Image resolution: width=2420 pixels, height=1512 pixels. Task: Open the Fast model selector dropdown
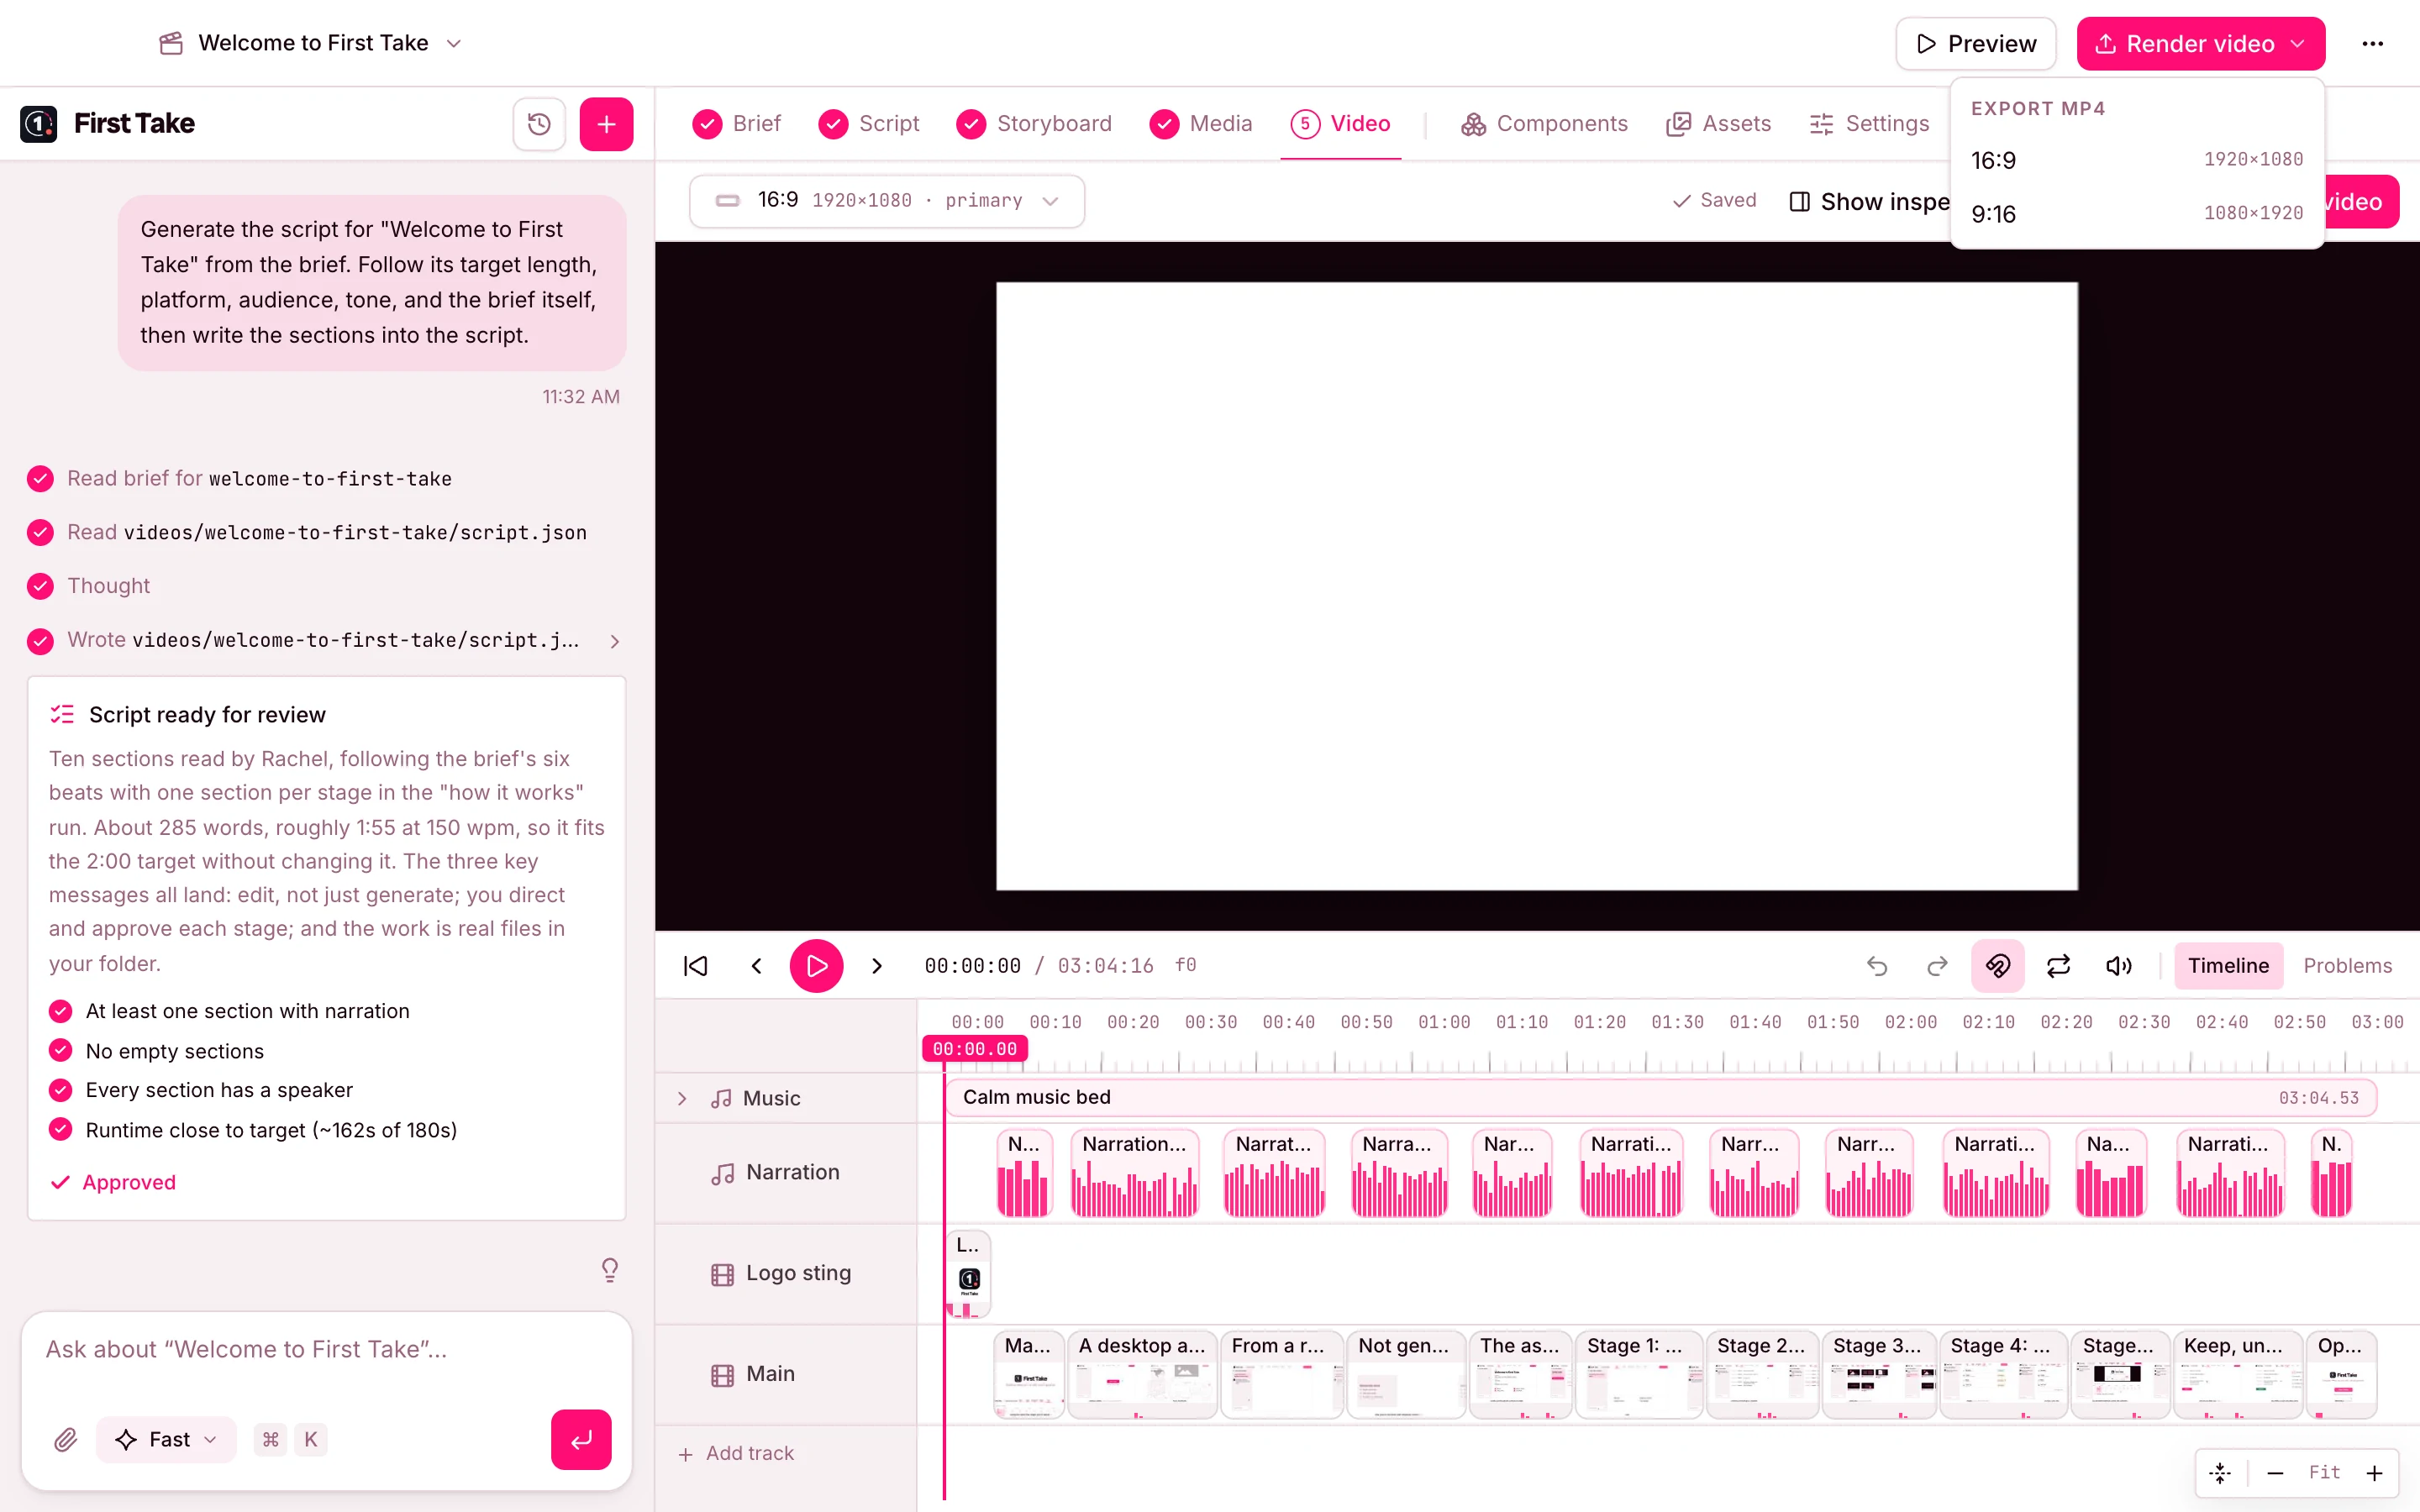(x=167, y=1439)
